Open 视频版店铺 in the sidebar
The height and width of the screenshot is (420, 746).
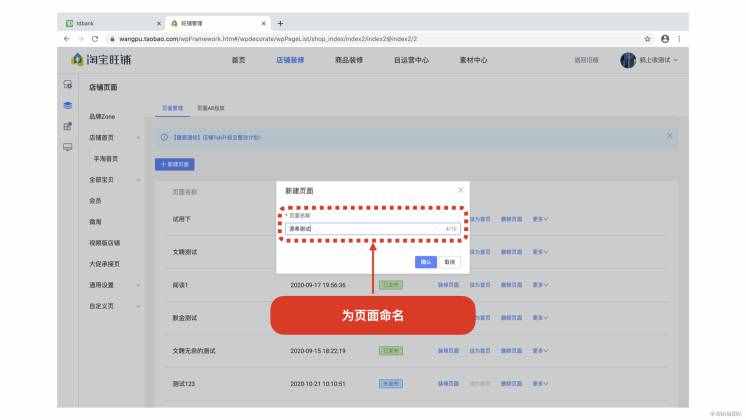point(105,243)
